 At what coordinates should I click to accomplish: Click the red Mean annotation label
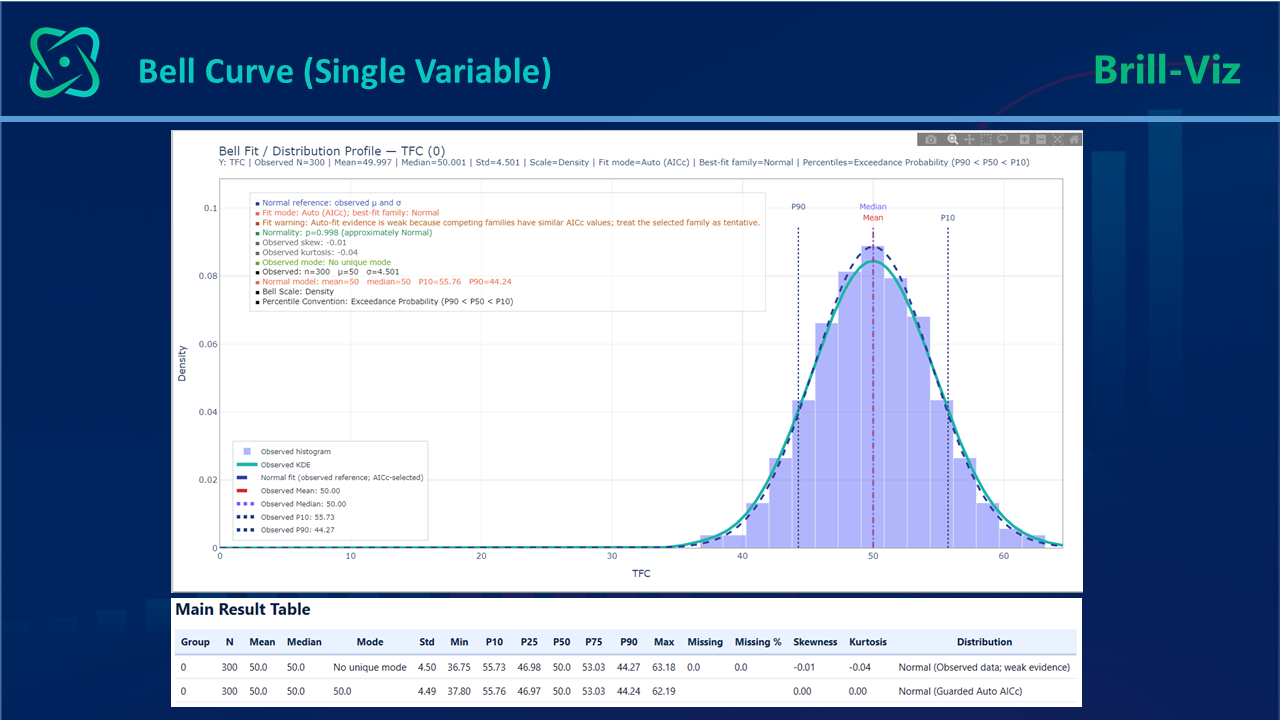[873, 217]
